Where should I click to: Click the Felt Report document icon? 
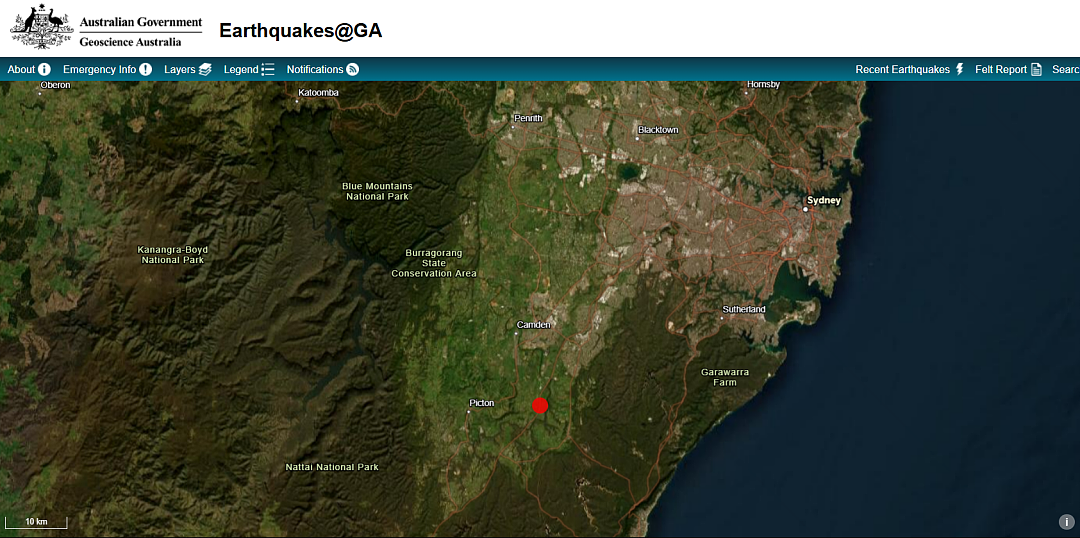click(1037, 70)
